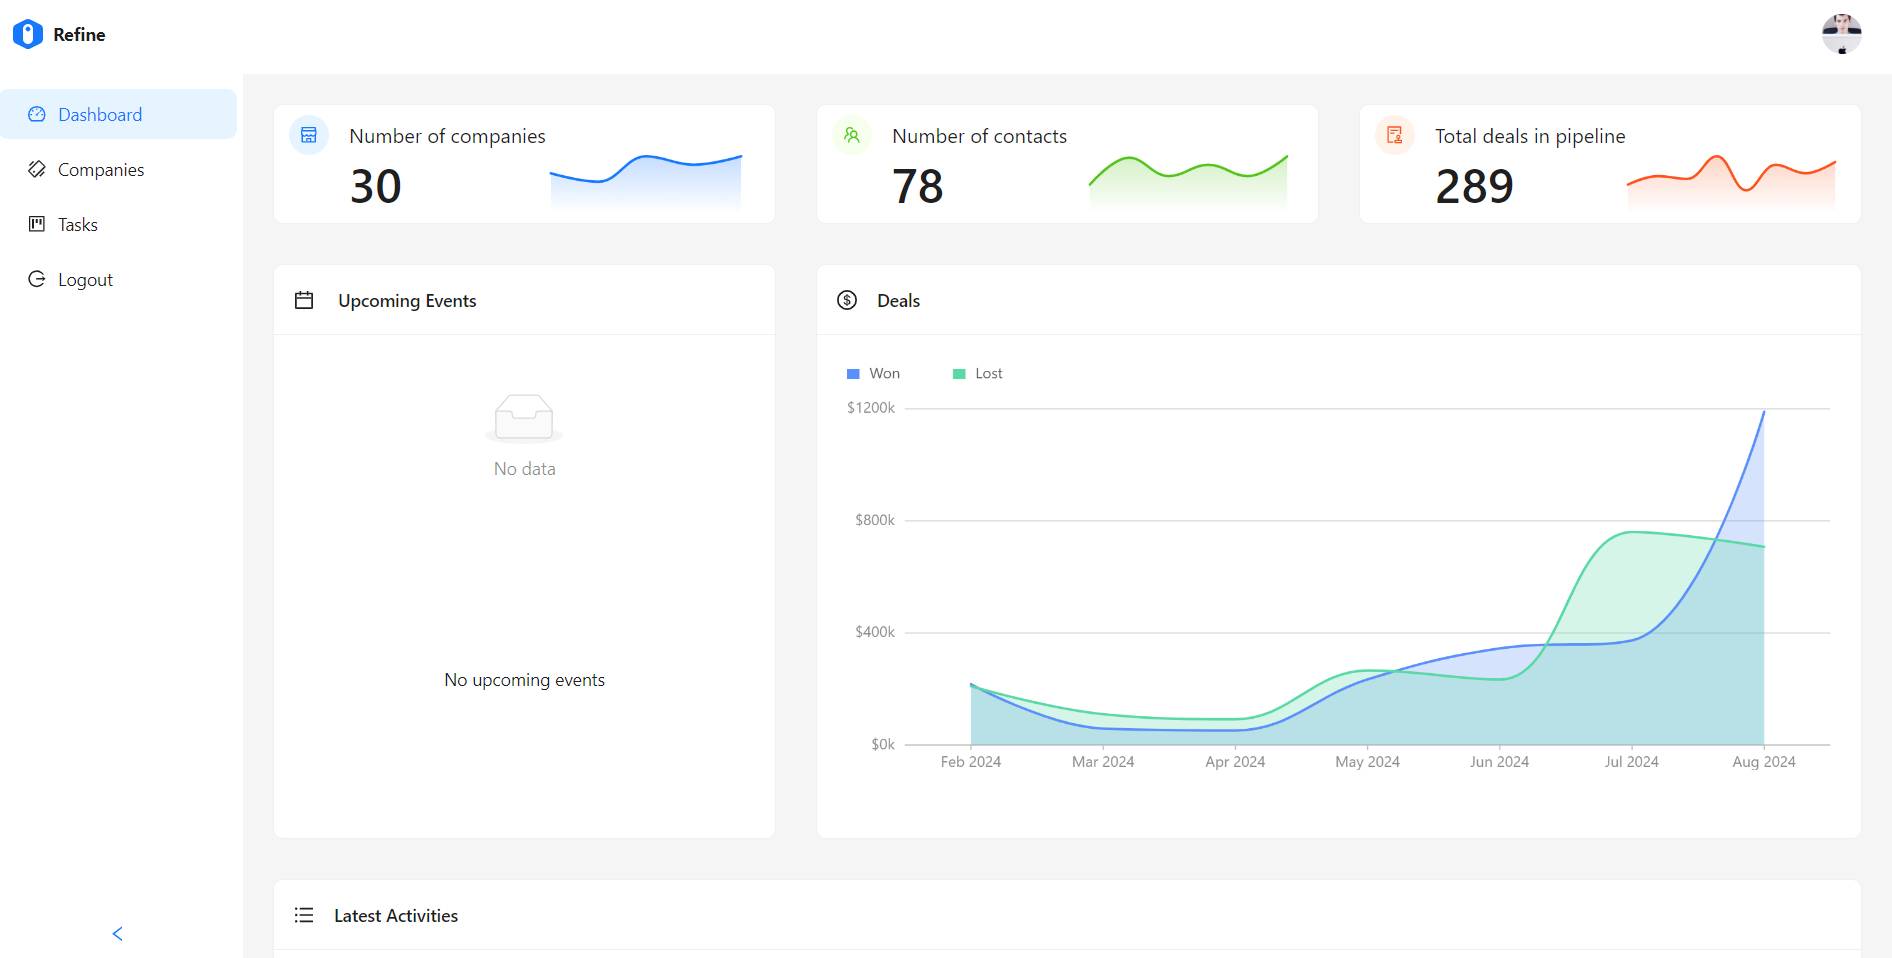Viewport: 1892px width, 958px height.
Task: Click the 'Latest Activities' heading
Action: [x=396, y=916]
